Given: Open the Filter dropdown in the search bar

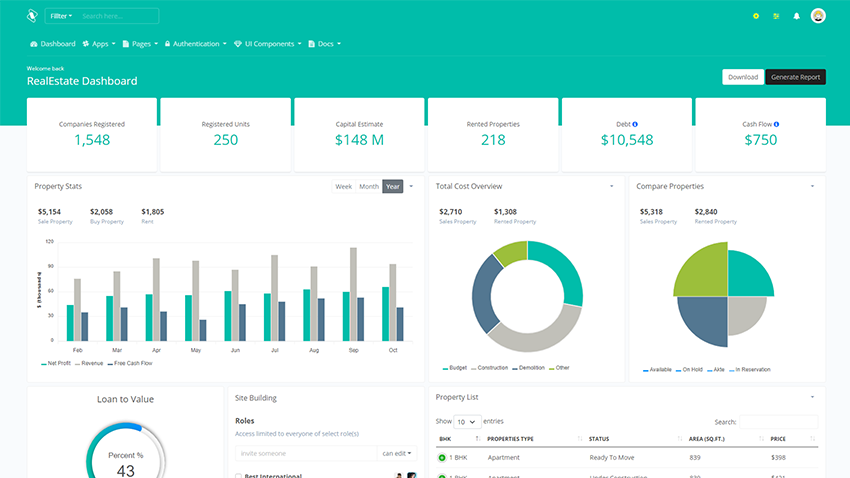Looking at the screenshot, I should click(x=61, y=16).
